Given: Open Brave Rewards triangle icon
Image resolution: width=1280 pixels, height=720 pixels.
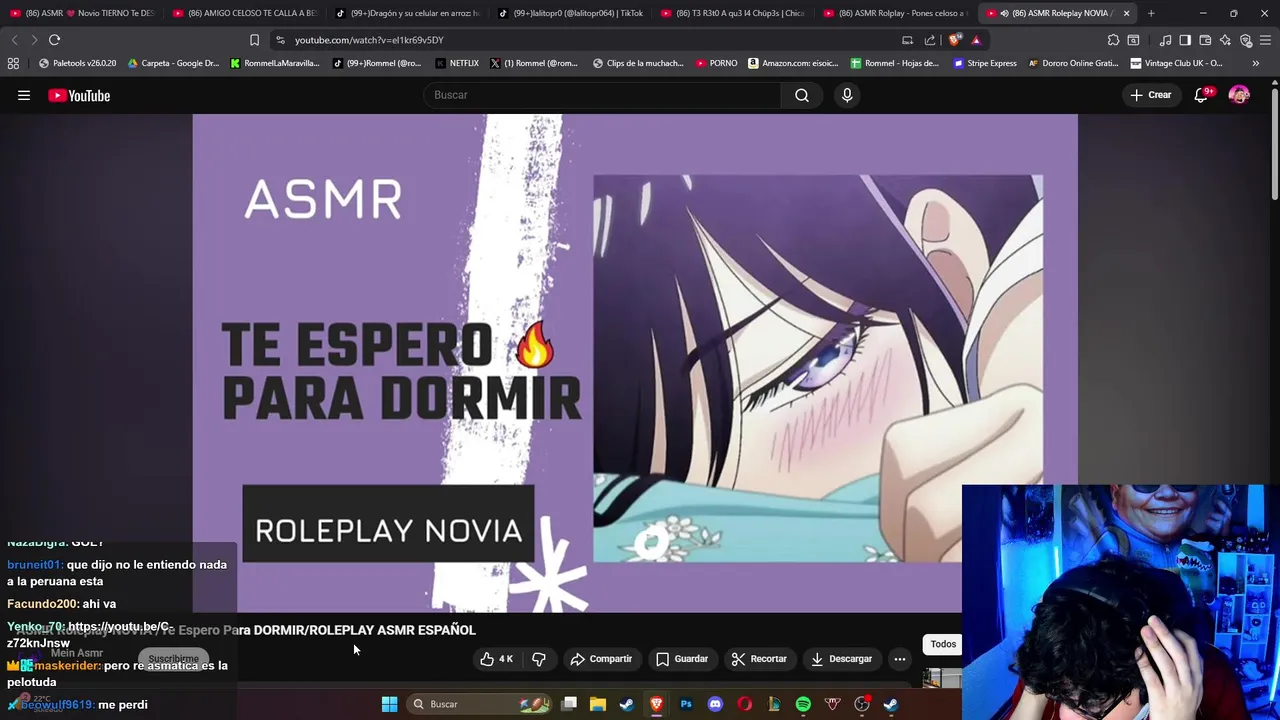Looking at the screenshot, I should coord(977,40).
